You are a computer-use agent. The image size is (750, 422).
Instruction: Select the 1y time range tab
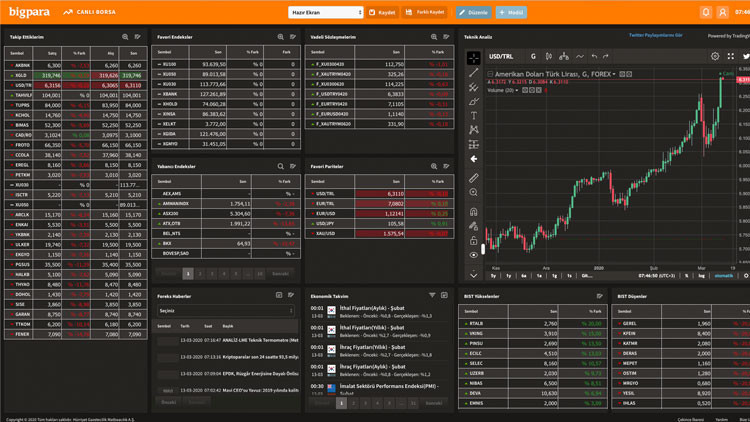[x=509, y=276]
